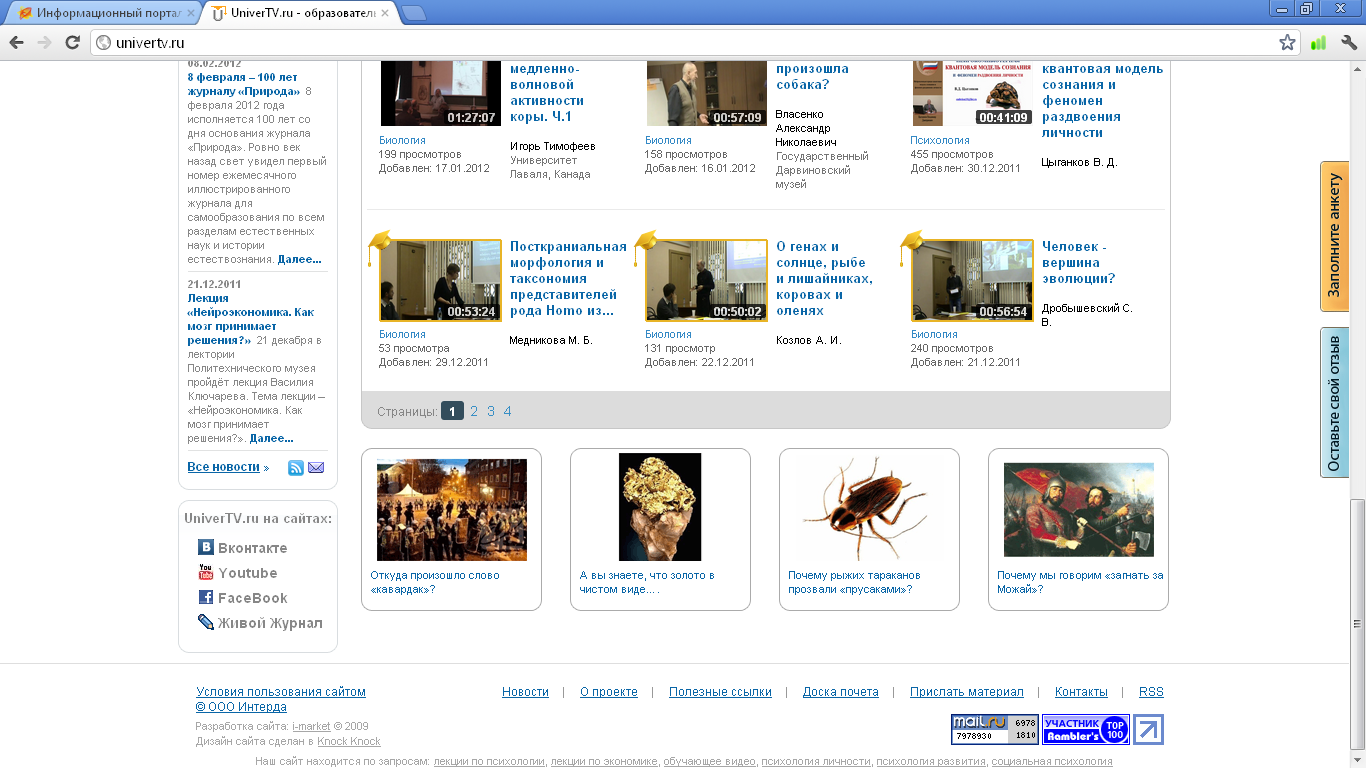The width and height of the screenshot is (1366, 768).
Task: Open Почему мы говорим загнать за Можай link
Action: click(1080, 582)
